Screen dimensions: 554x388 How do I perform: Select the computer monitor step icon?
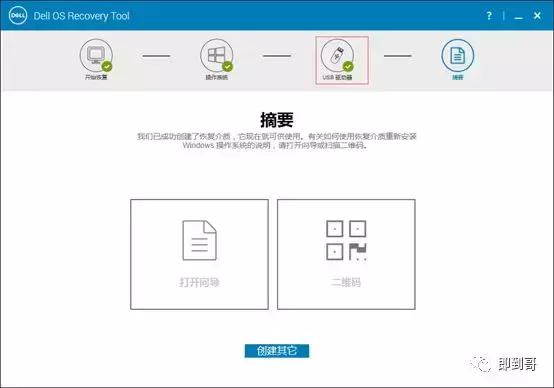(x=96, y=55)
